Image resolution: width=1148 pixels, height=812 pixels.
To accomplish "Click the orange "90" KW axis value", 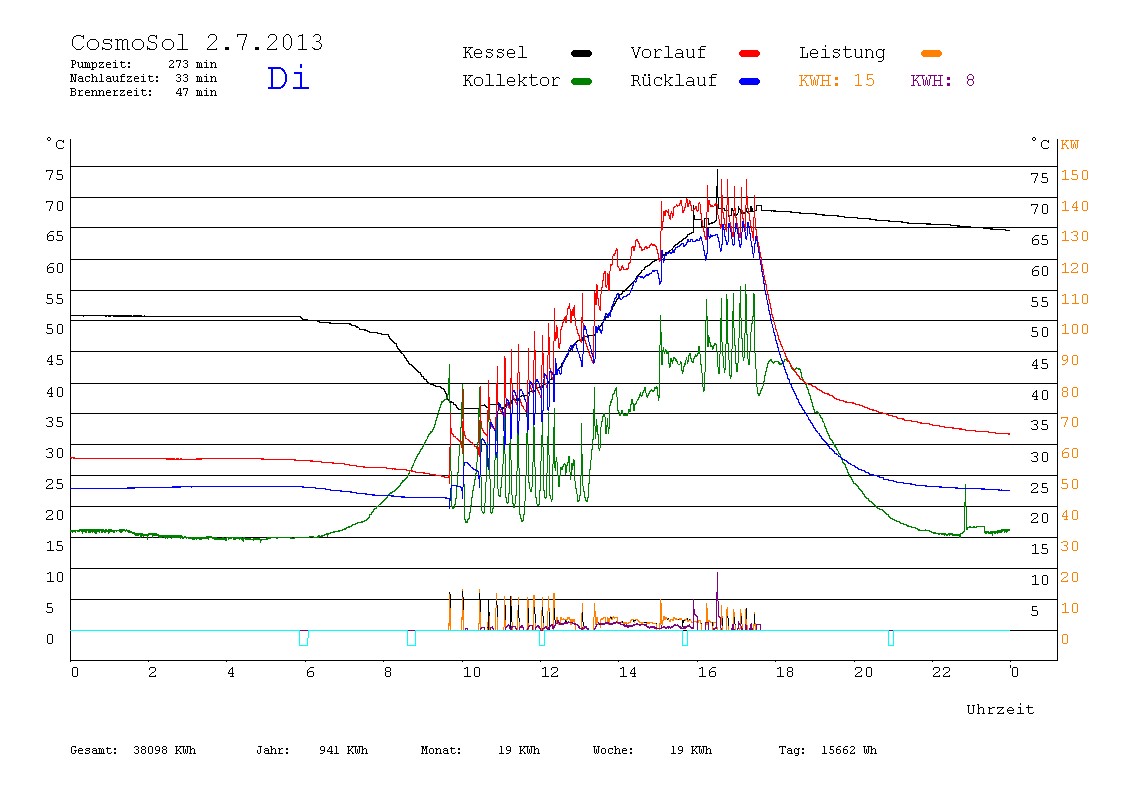I will coord(1070,360).
